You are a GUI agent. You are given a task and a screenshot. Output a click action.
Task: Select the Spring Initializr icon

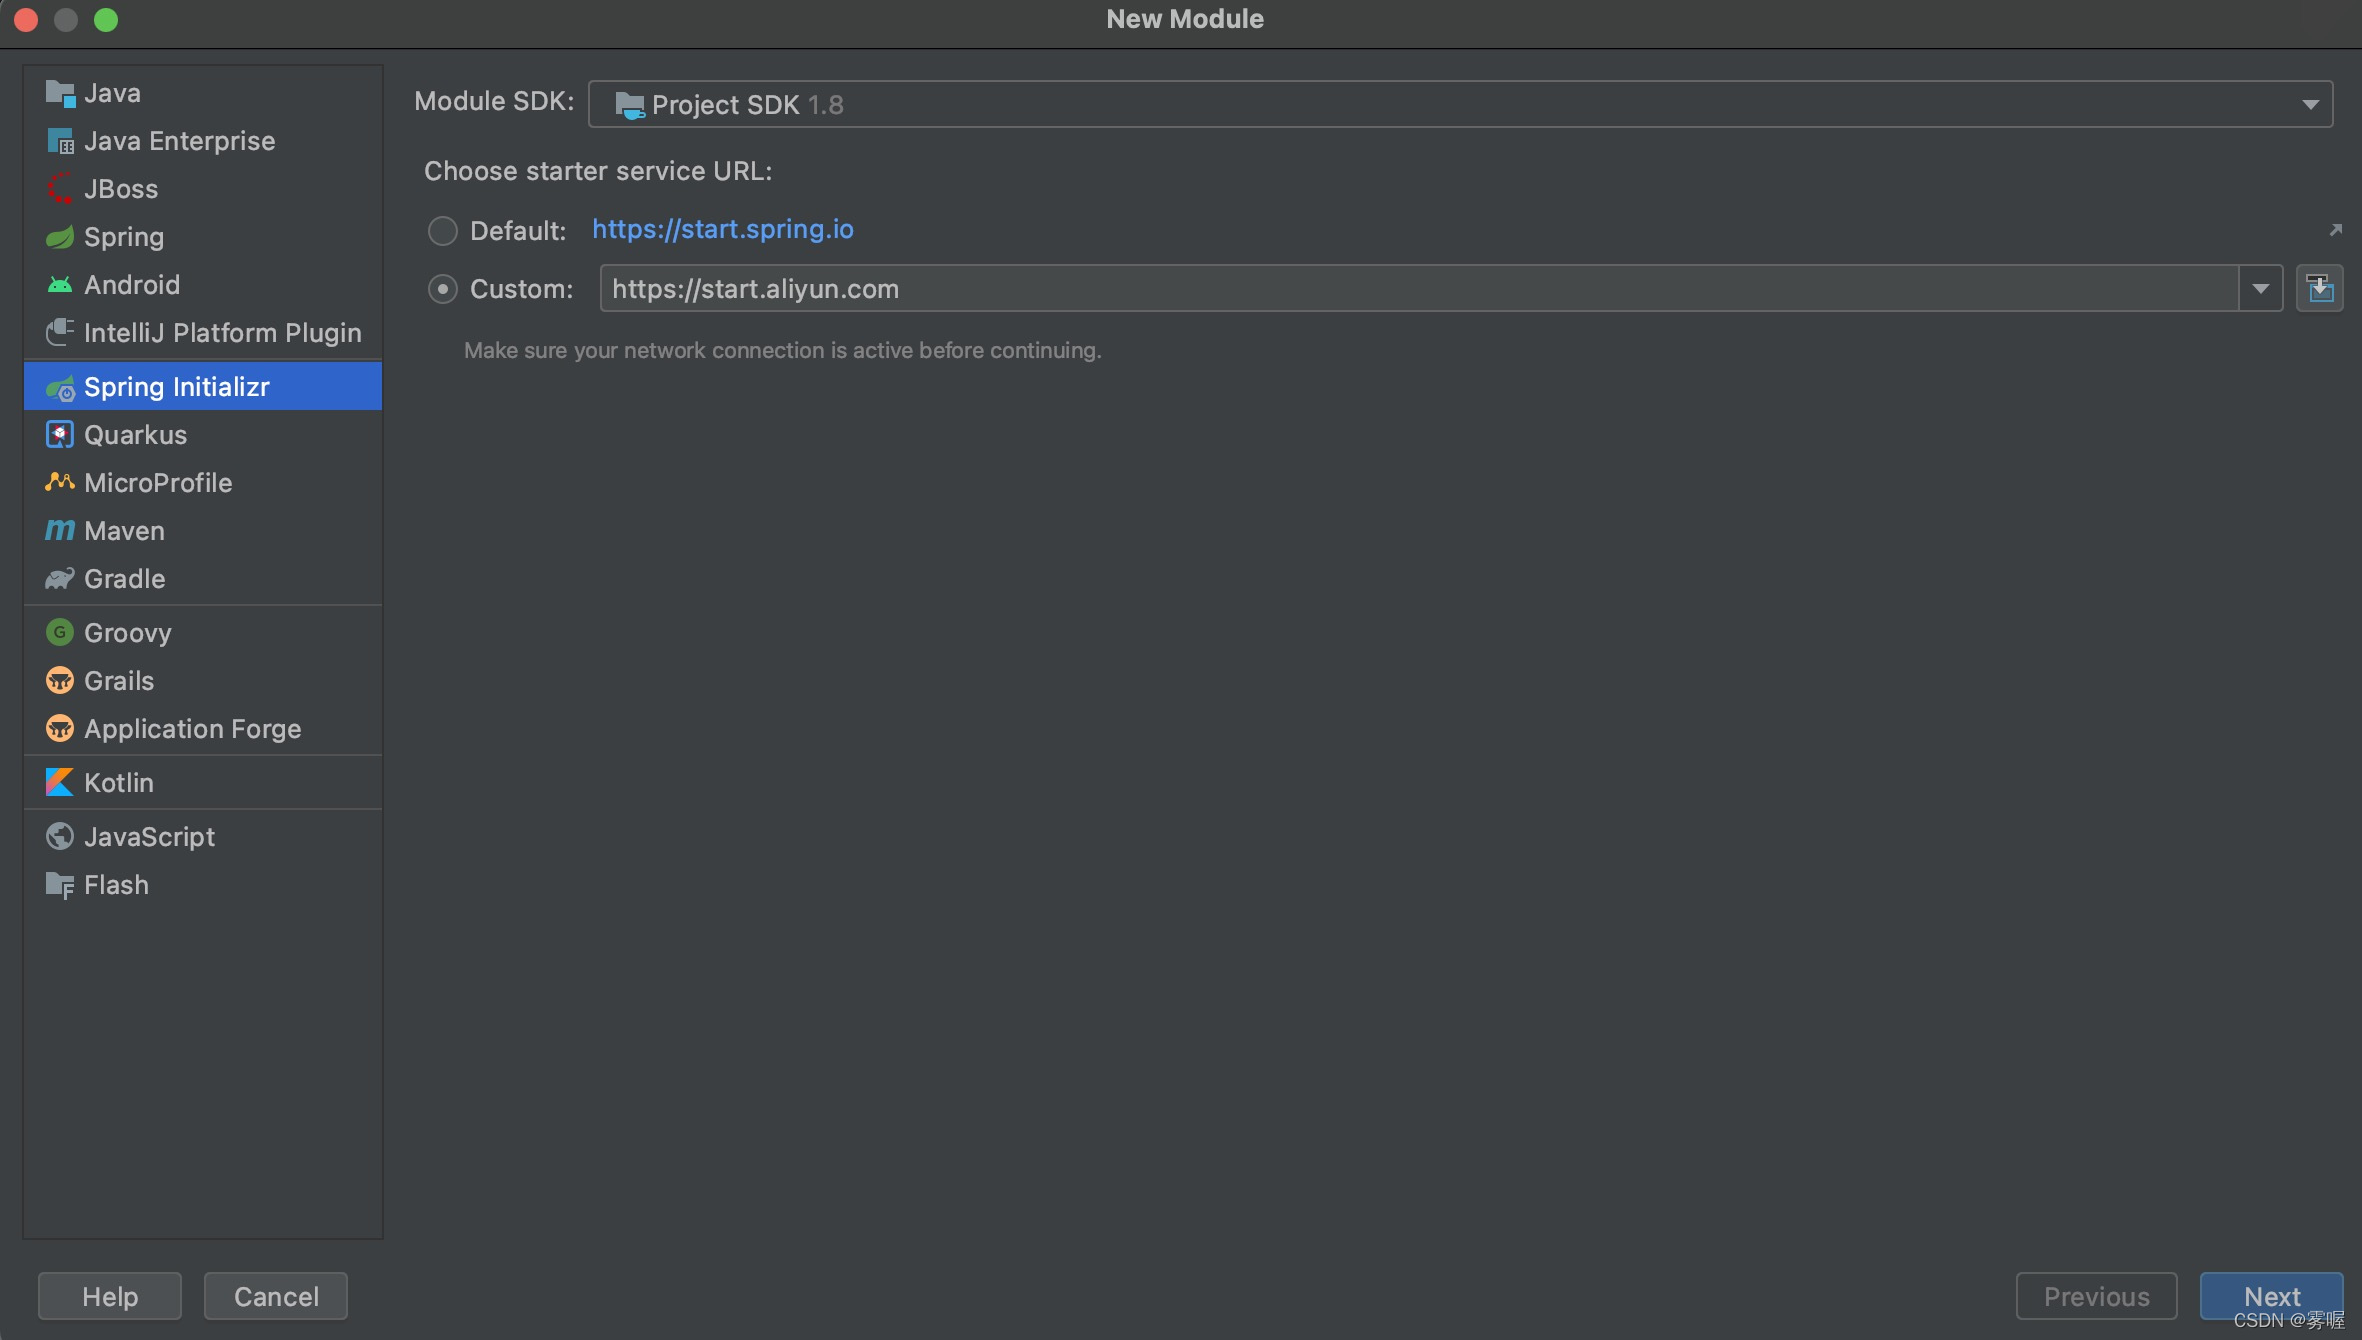click(x=60, y=386)
